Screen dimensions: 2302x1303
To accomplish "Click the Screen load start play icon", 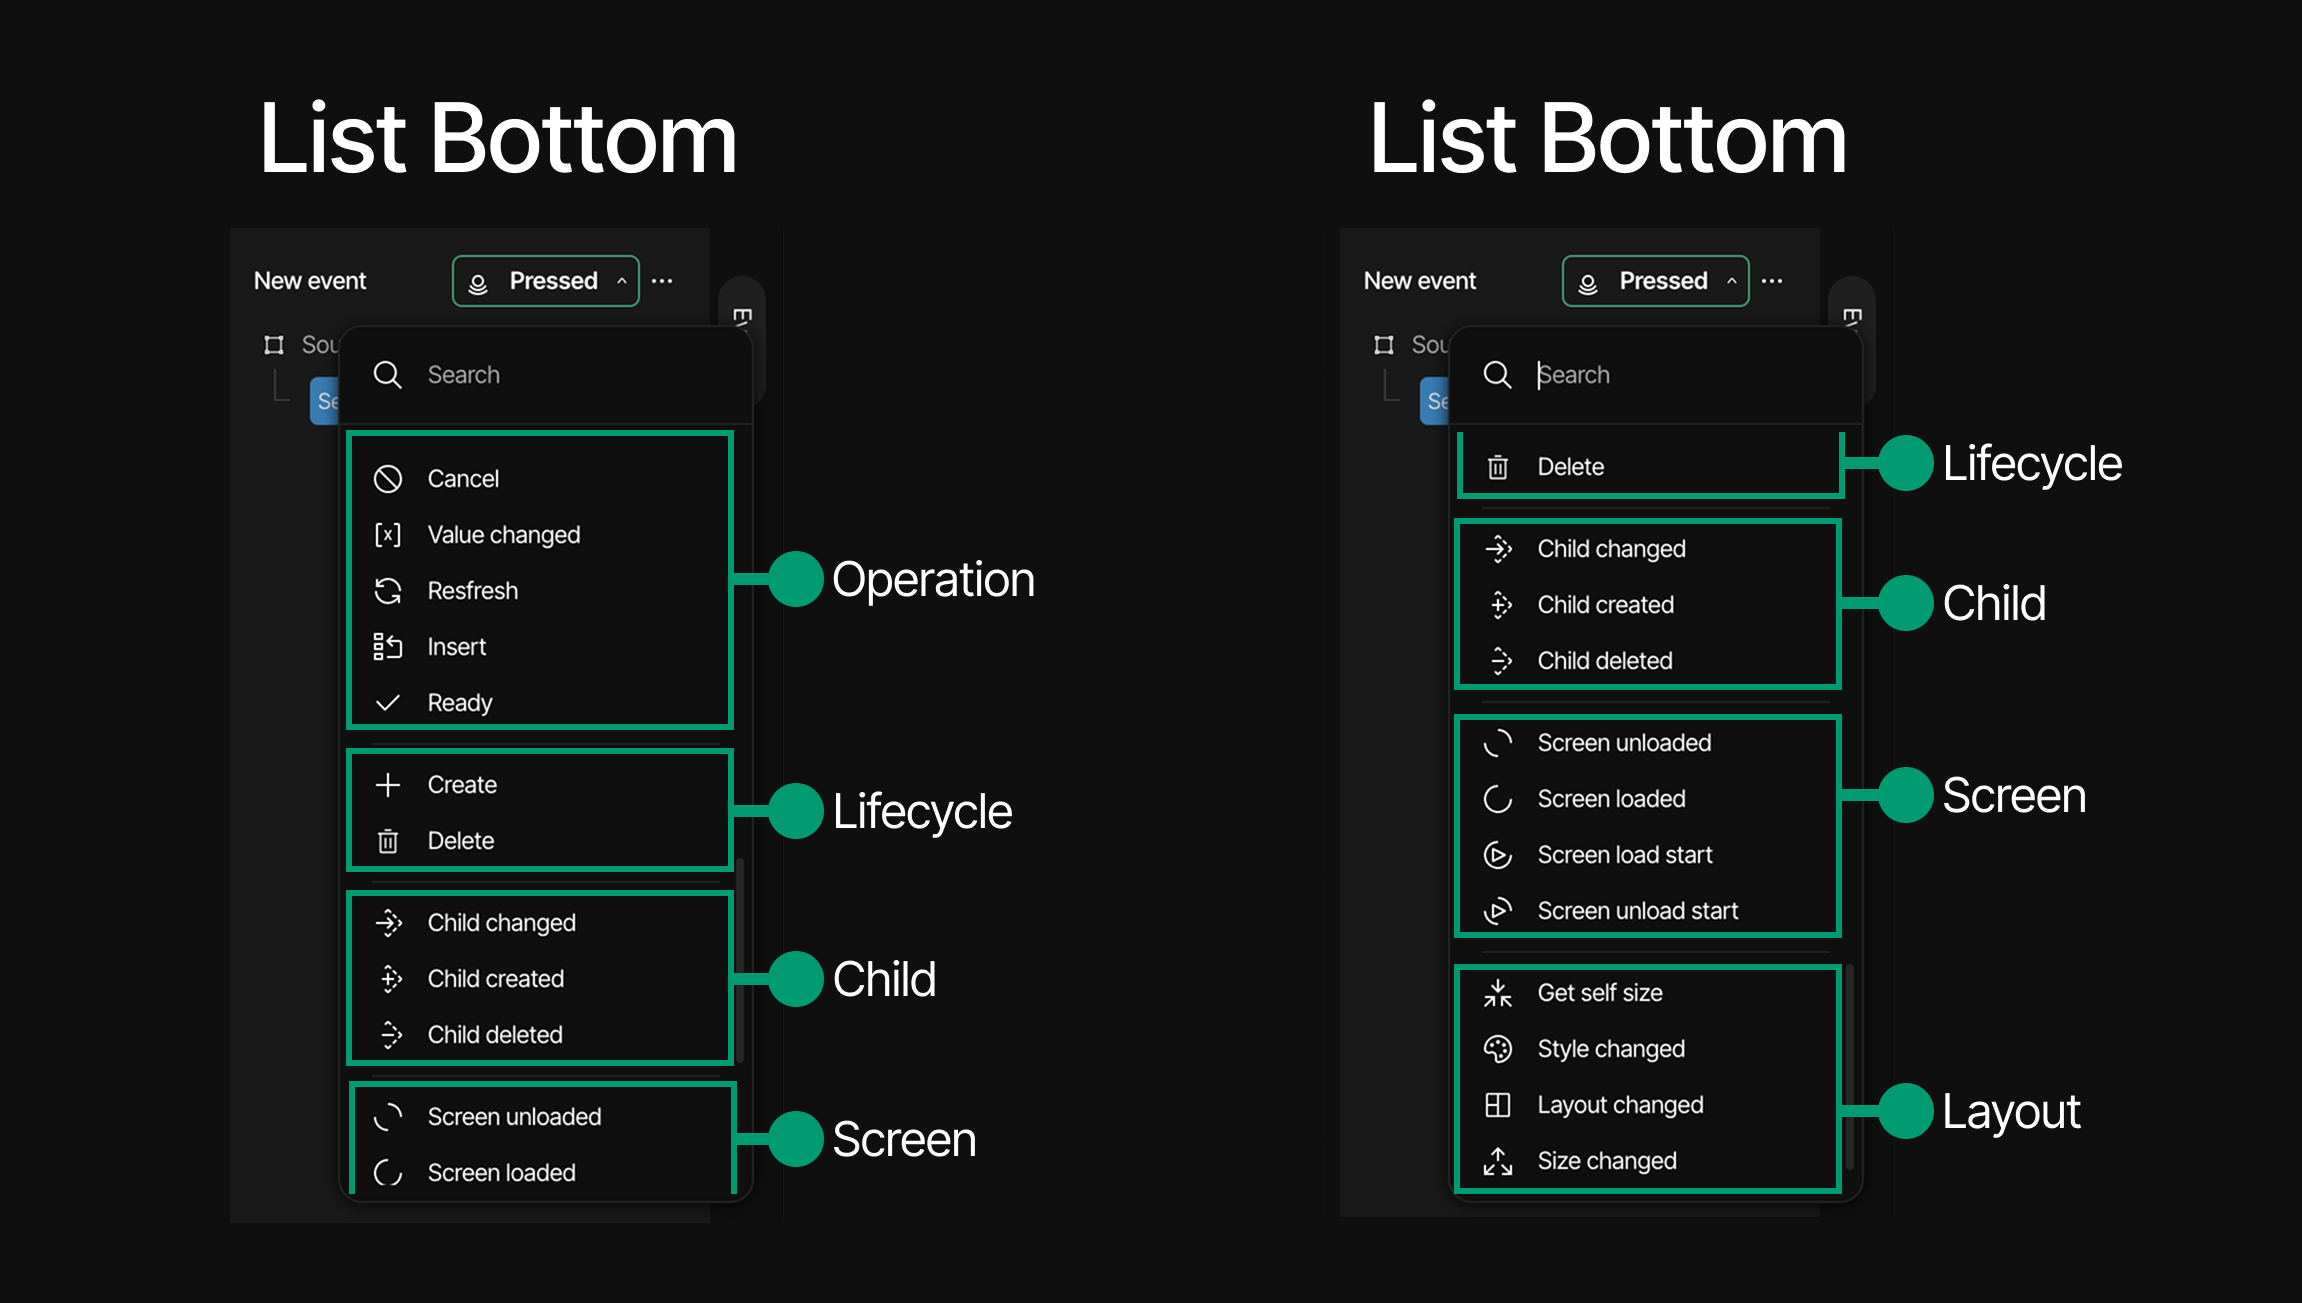I will click(x=1498, y=855).
